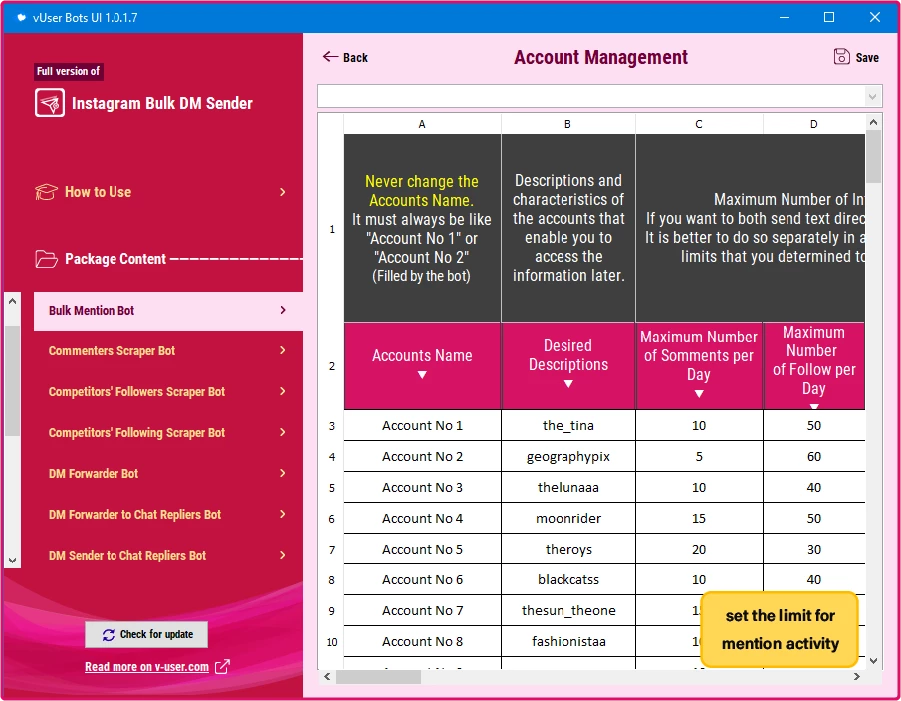Expand the How to Use section chevron

pyautogui.click(x=283, y=192)
